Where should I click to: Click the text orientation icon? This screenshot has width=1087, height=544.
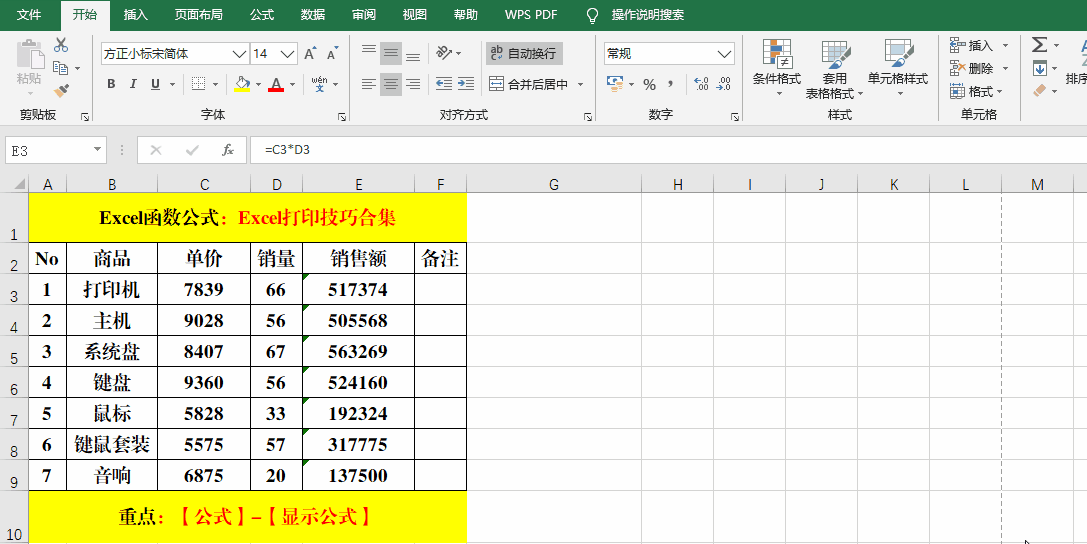coord(444,53)
